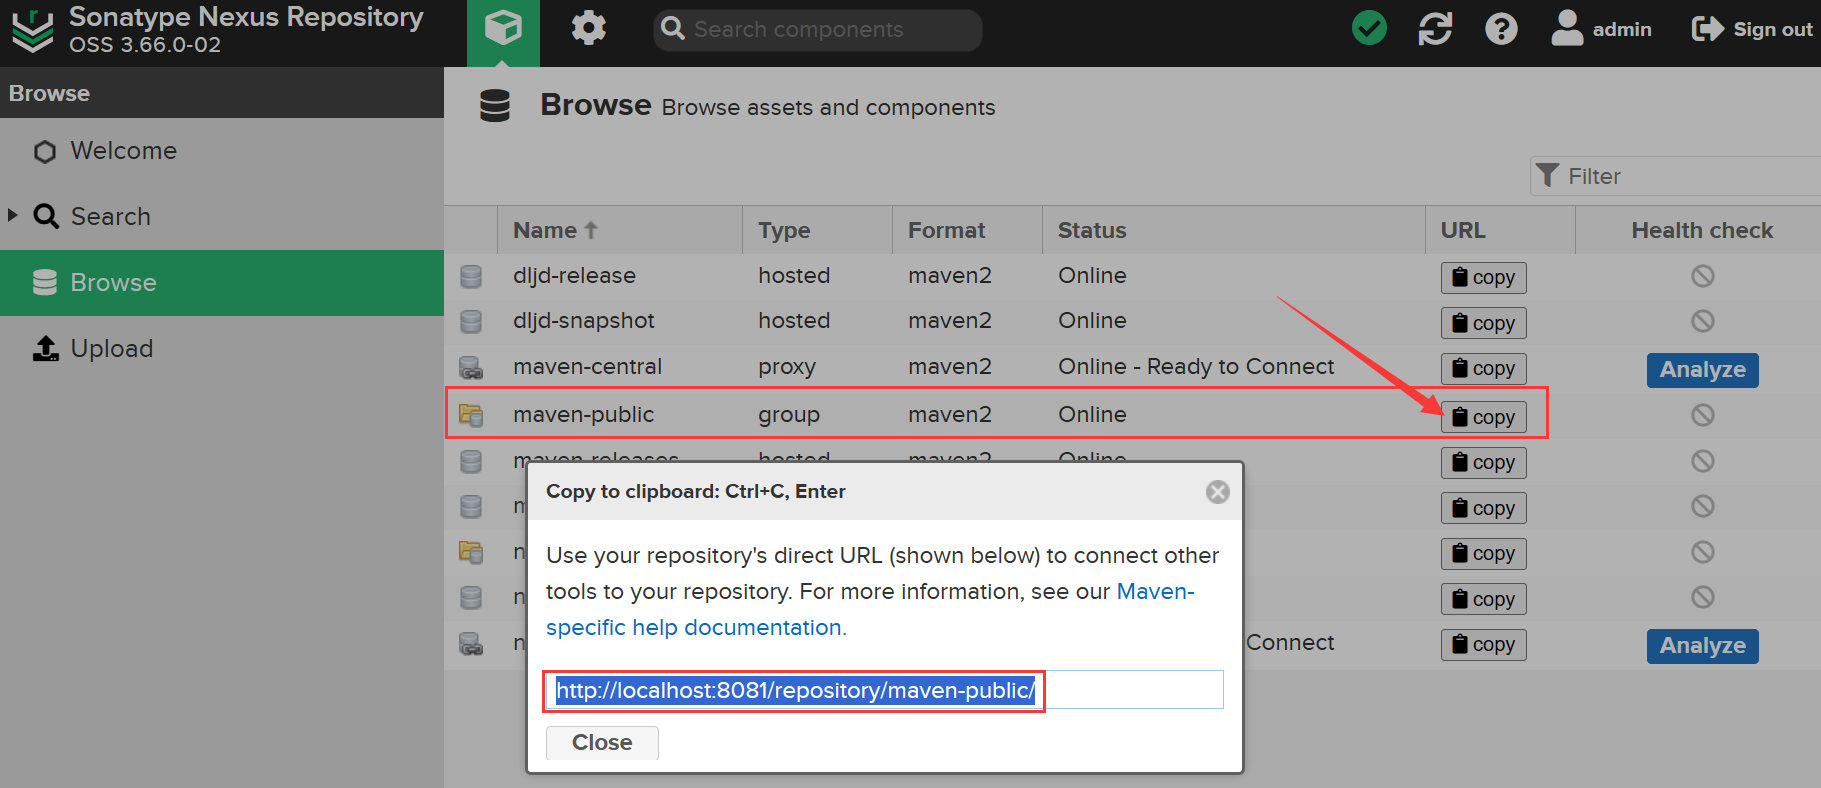The width and height of the screenshot is (1821, 788).
Task: Copy URL for maven-public
Action: click(1483, 417)
